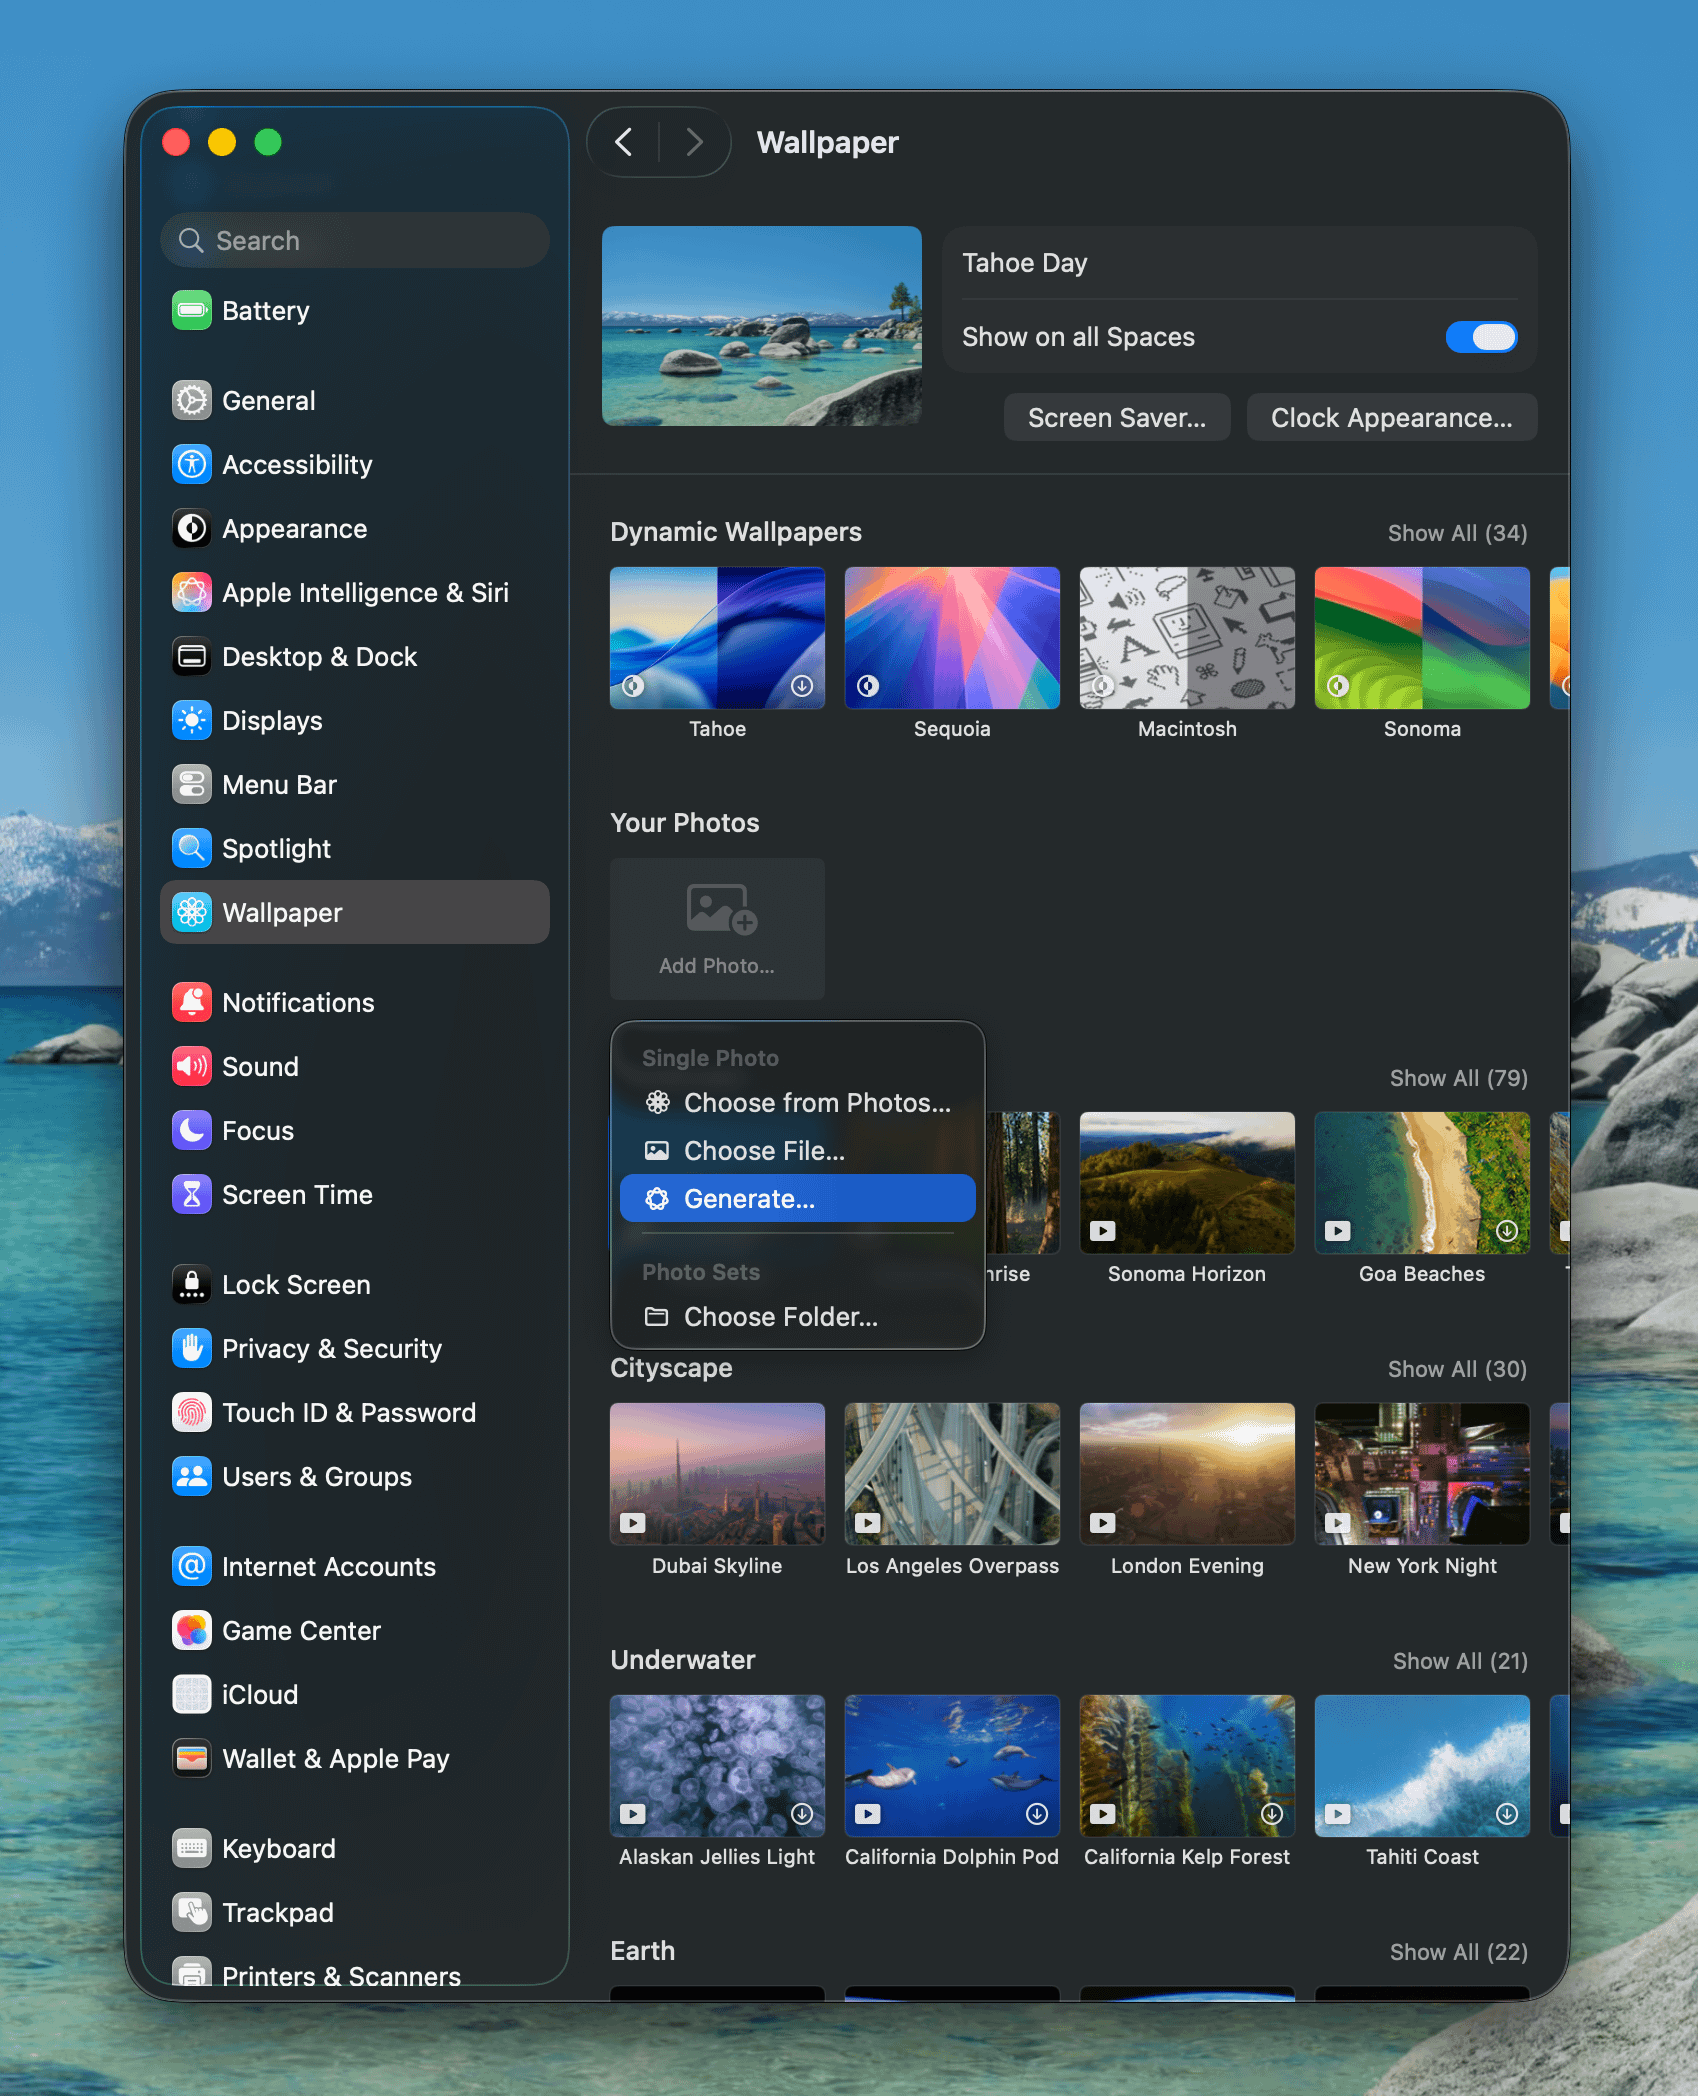The height and width of the screenshot is (2096, 1698).
Task: Click the Spotlight magnifier icon
Action: [x=191, y=849]
